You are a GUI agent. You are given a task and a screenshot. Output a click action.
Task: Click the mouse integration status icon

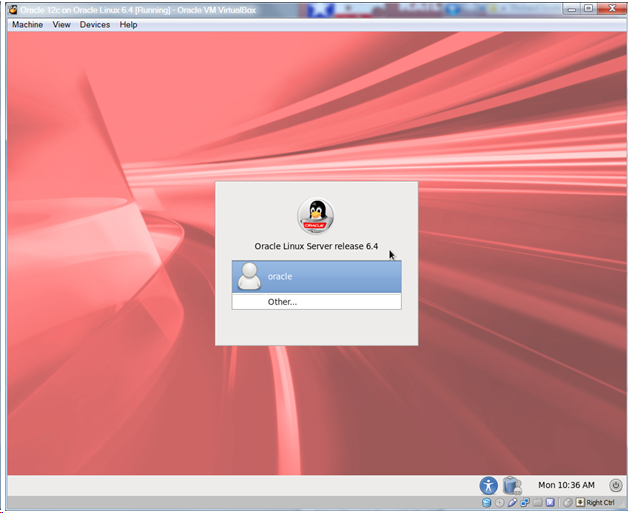pos(567,502)
